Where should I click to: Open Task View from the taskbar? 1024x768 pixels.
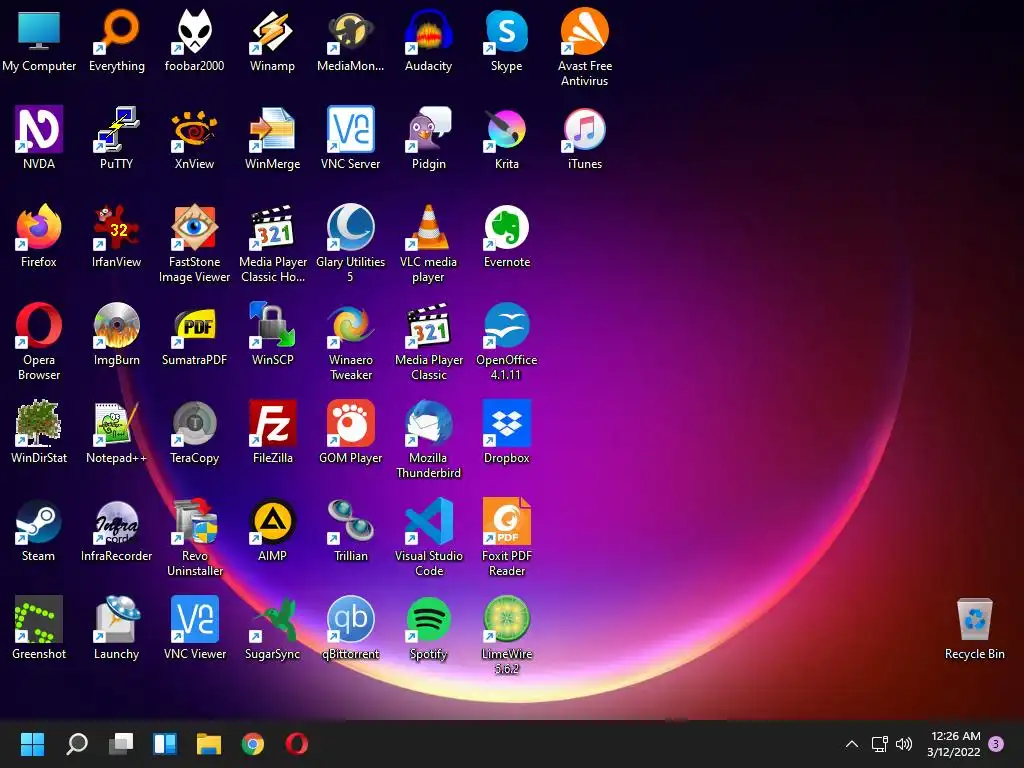coord(121,743)
